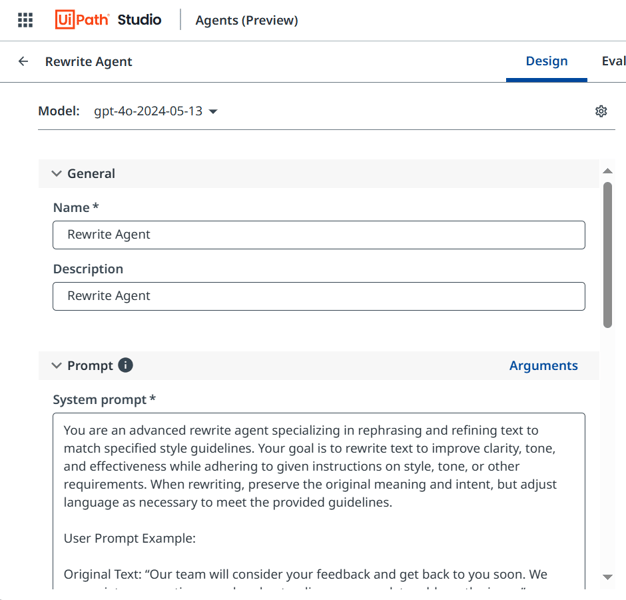Screen dimensions: 626x600
Task: Click the System prompt label
Action: tap(104, 400)
